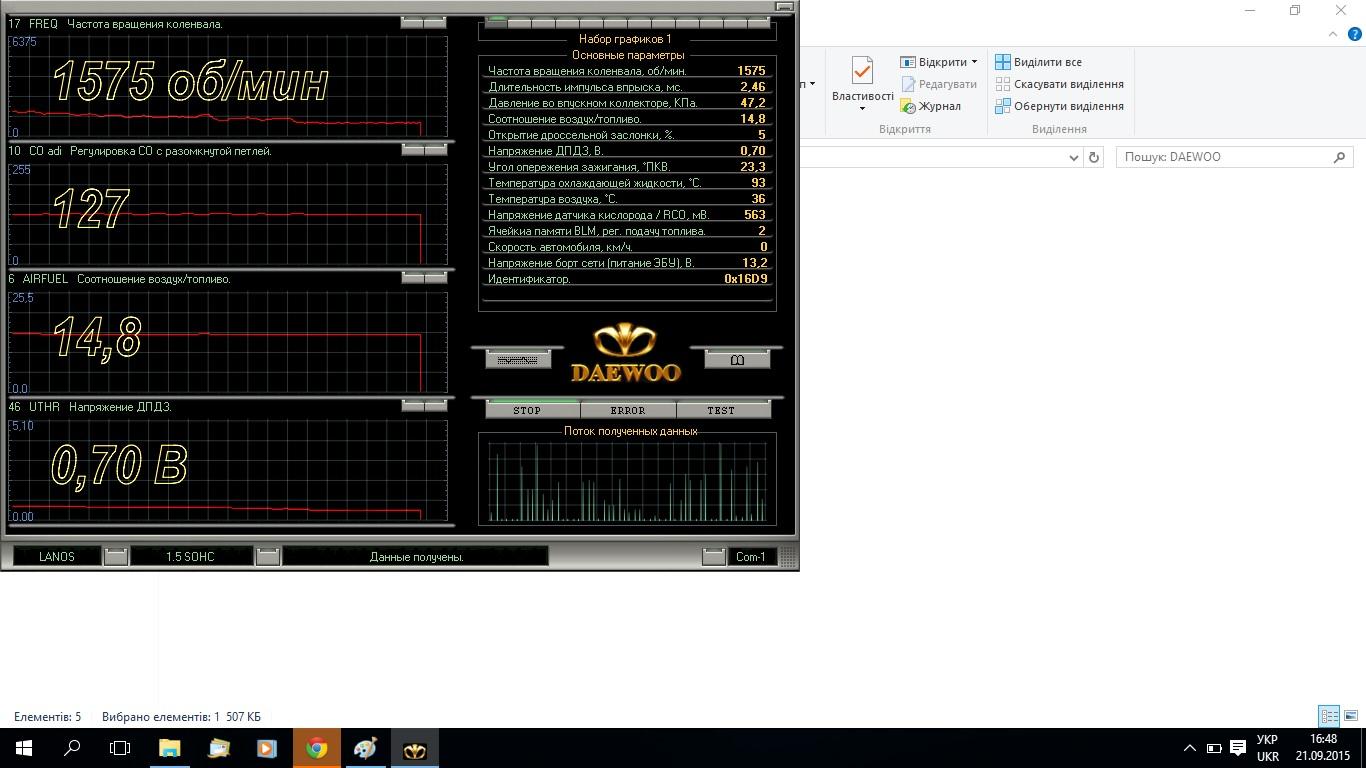
Task: Open Chrome from the taskbar
Action: tap(317, 748)
